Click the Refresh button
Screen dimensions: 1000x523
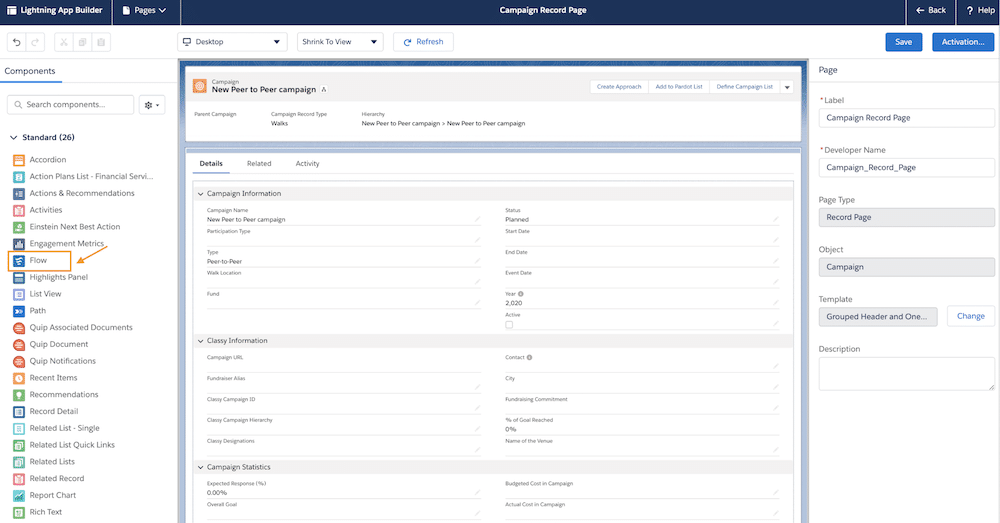423,42
